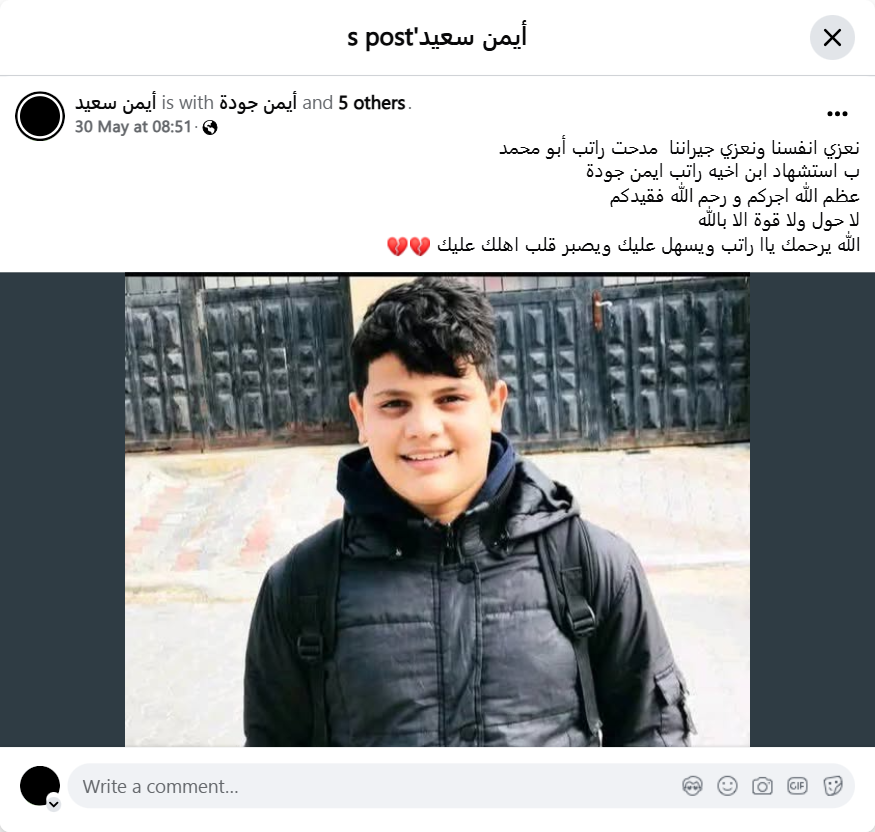Attach a photo using the camera icon
This screenshot has width=875, height=832.
click(762, 786)
